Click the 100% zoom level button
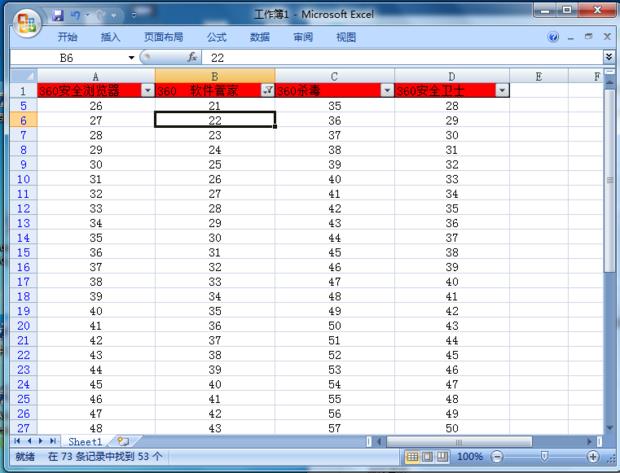620x473 pixels. click(470, 457)
